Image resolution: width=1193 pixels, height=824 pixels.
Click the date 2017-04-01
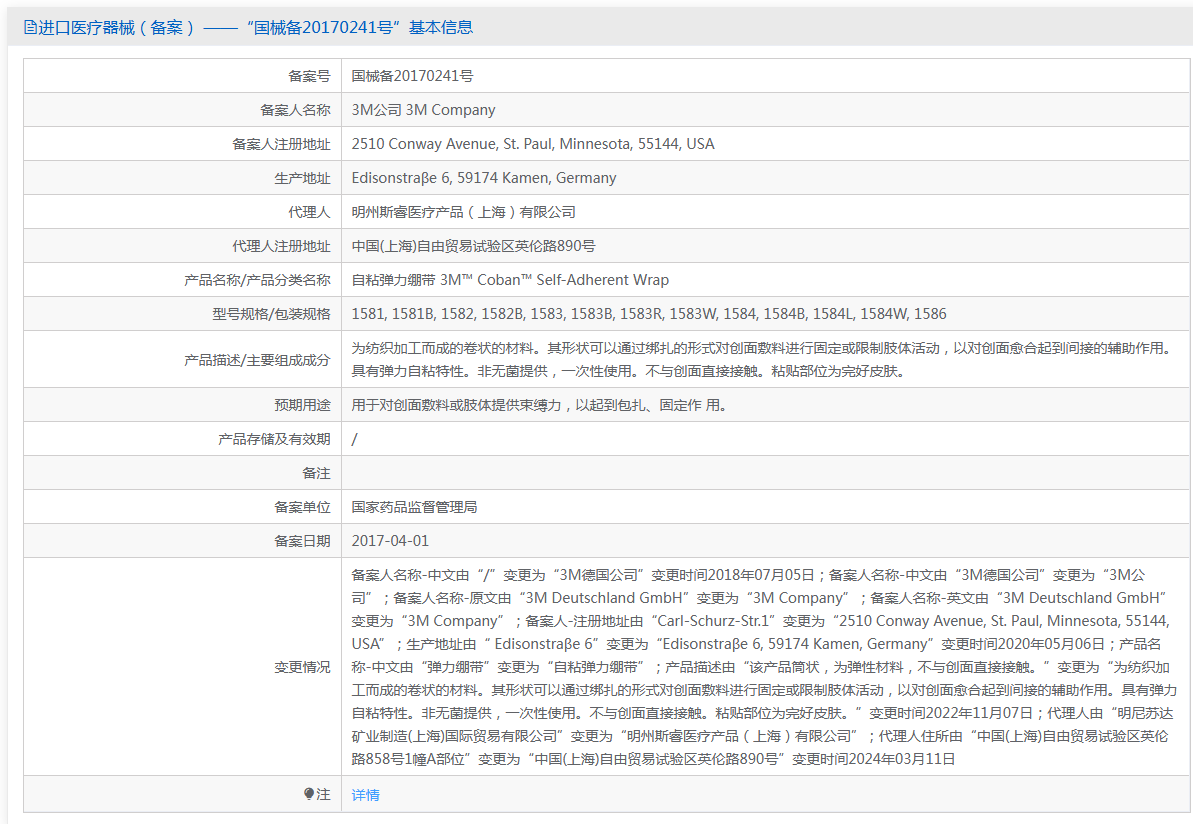tap(390, 541)
